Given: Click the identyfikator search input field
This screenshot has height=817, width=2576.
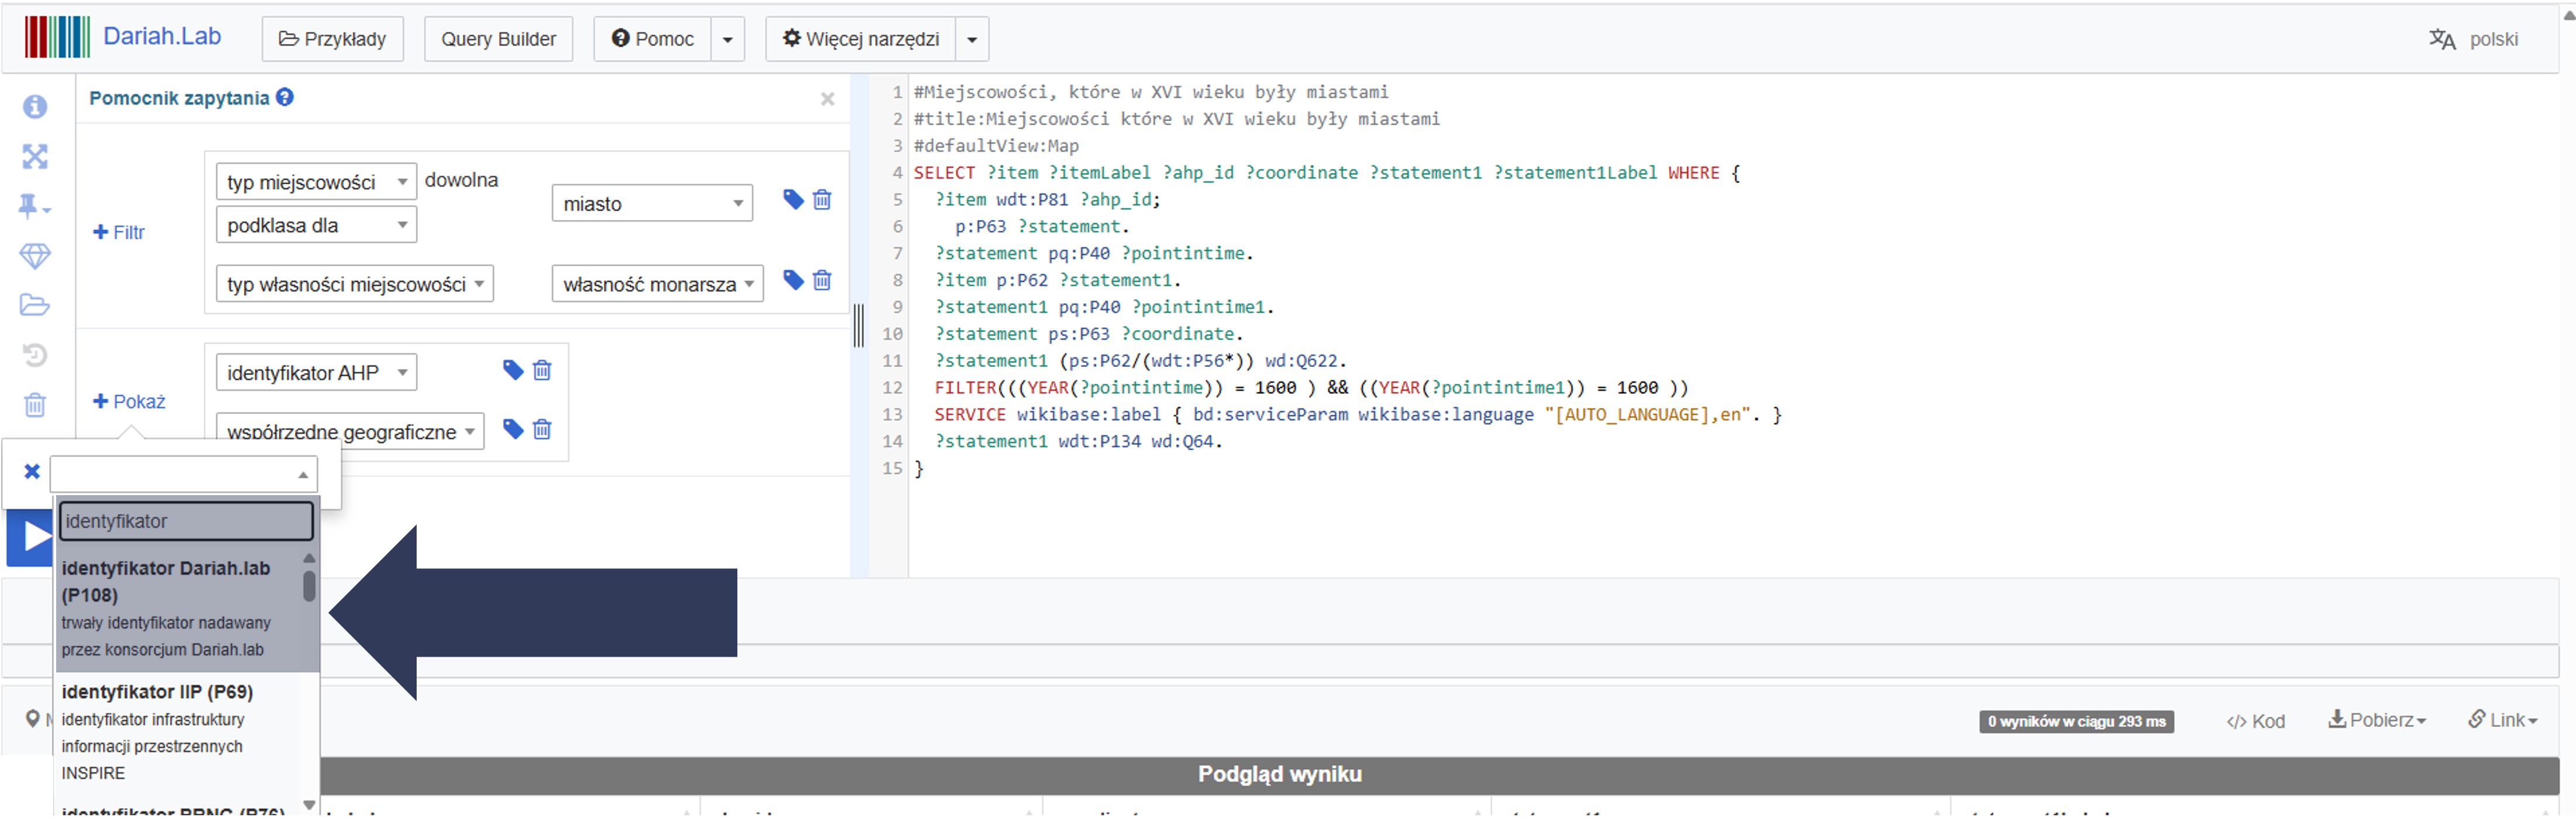Looking at the screenshot, I should point(186,521).
